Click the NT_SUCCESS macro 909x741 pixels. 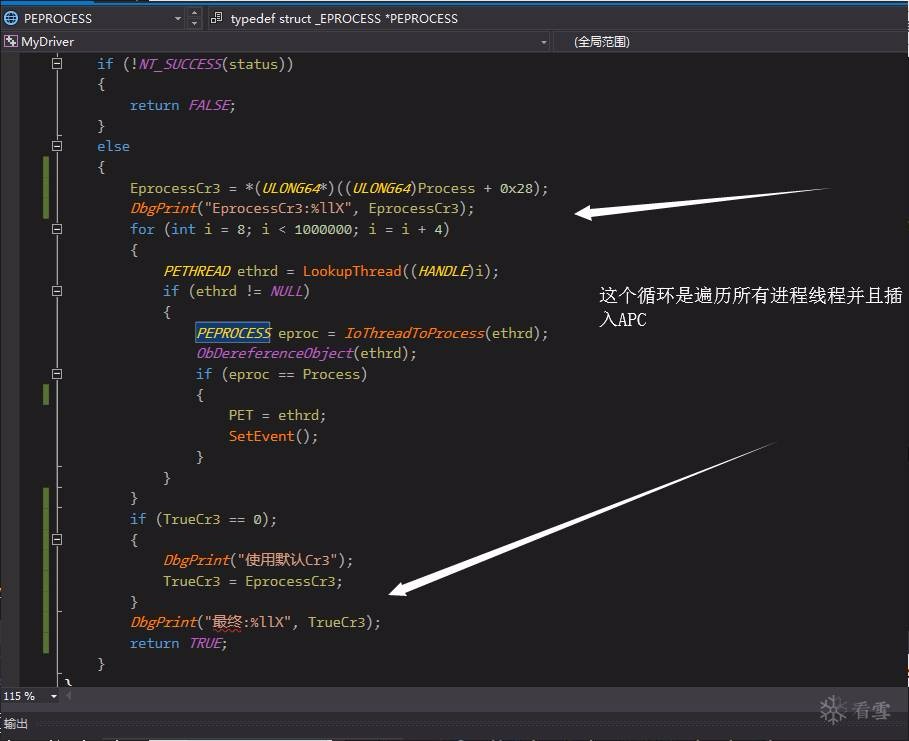click(x=180, y=64)
